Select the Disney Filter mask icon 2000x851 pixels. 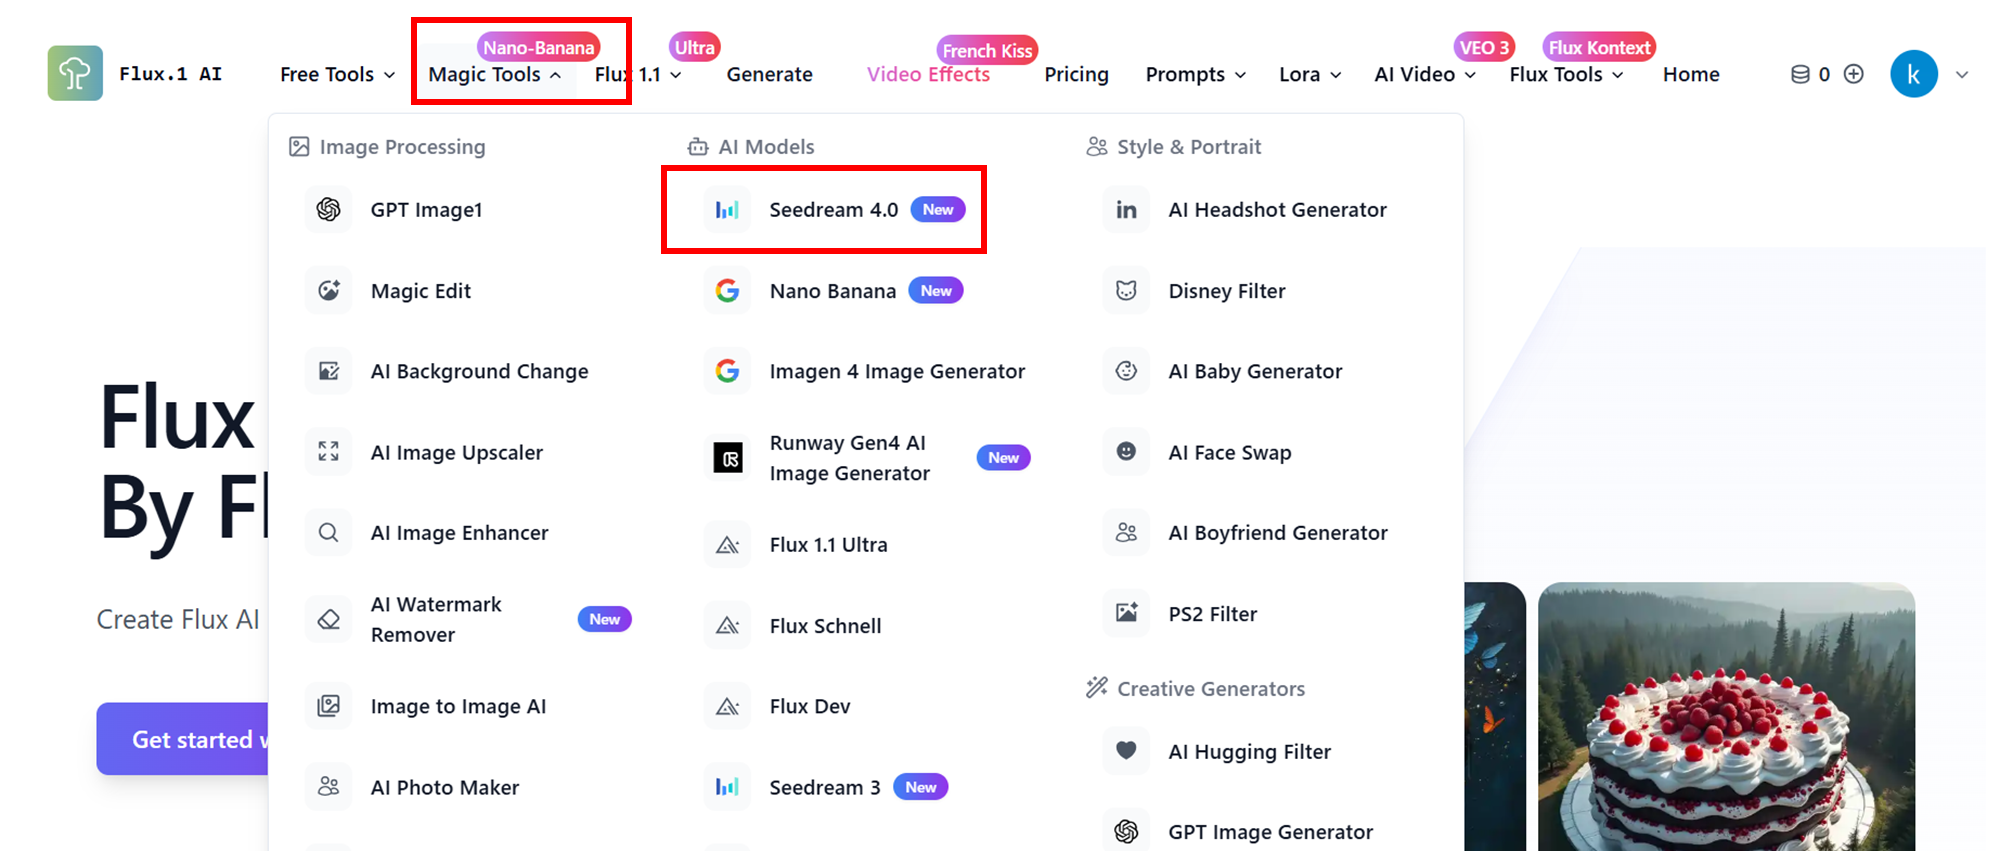point(1127,291)
